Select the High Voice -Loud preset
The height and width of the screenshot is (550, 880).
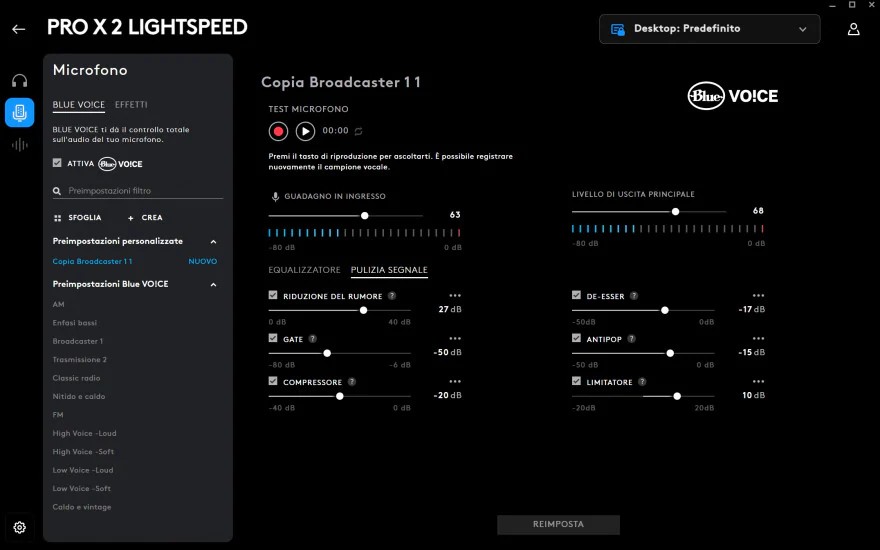[x=84, y=433]
